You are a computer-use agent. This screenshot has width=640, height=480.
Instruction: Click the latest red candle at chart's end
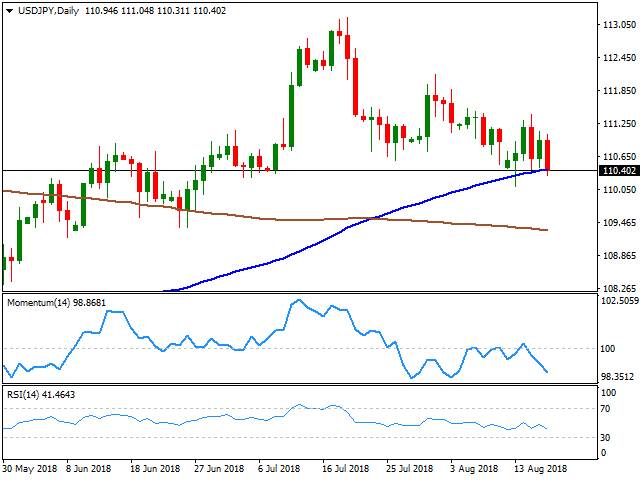tap(547, 155)
